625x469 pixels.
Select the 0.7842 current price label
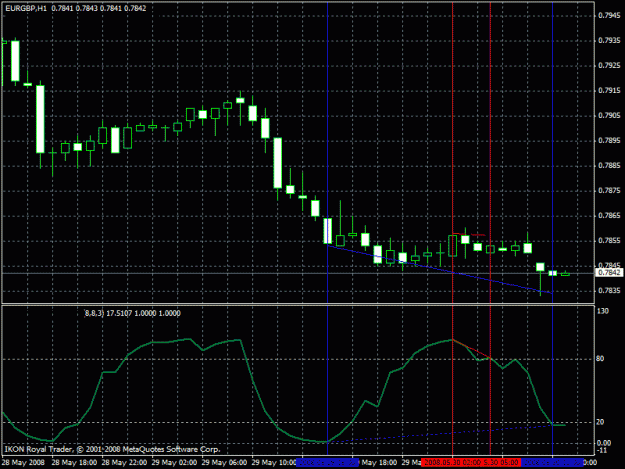[x=609, y=273]
